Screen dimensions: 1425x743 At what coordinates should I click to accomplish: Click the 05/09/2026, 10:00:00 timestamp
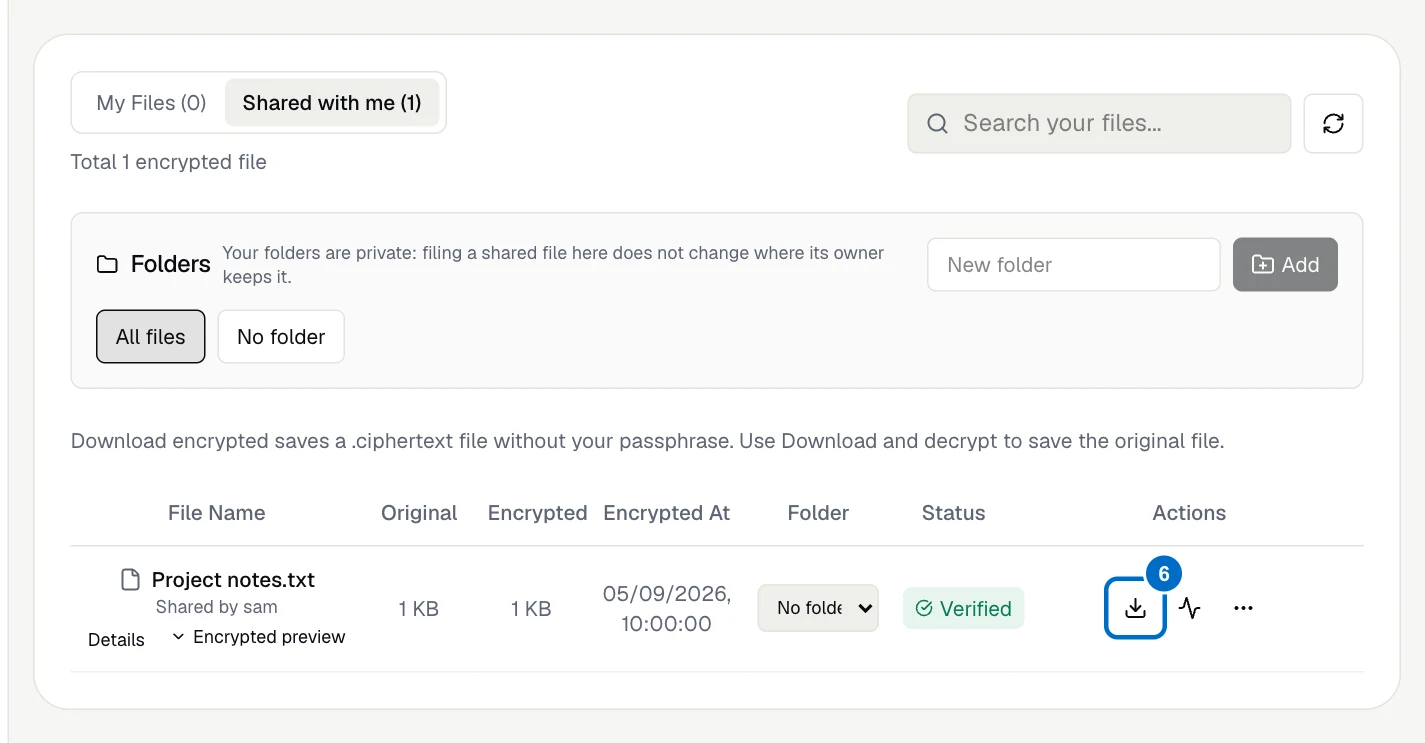pyautogui.click(x=667, y=609)
